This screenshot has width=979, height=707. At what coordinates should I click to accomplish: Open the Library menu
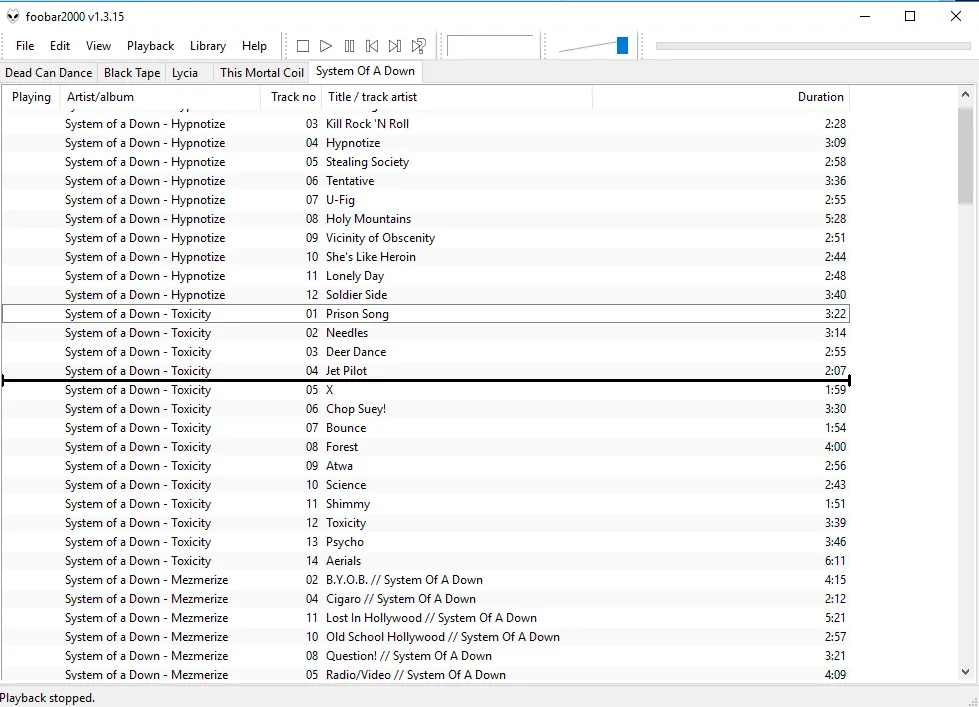(208, 46)
